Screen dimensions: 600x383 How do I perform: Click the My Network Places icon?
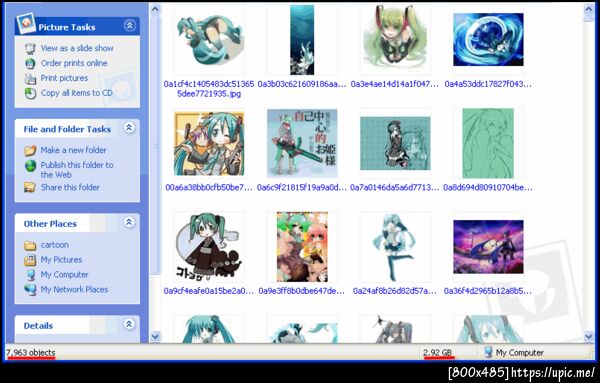coord(30,290)
